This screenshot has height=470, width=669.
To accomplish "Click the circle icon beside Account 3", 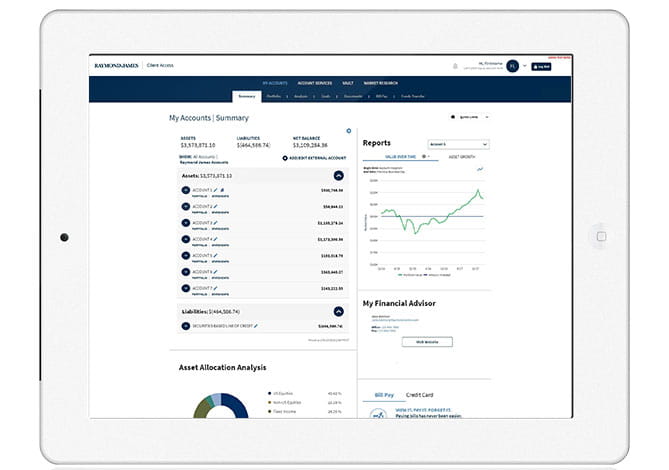I will pyautogui.click(x=186, y=223).
